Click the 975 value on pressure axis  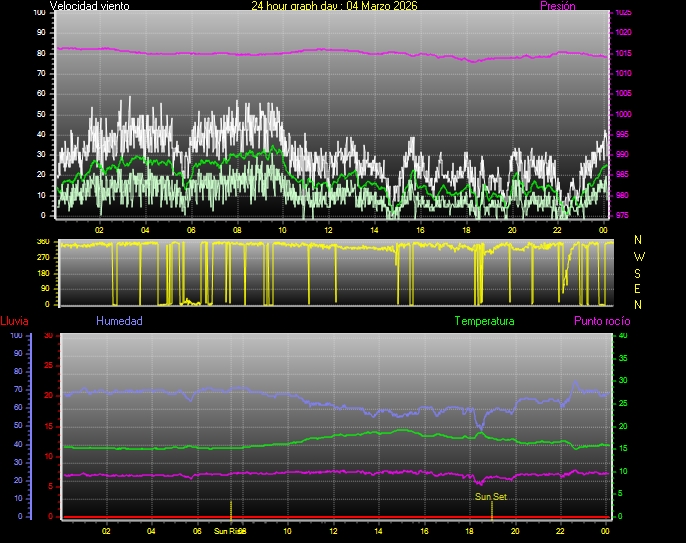[622, 215]
